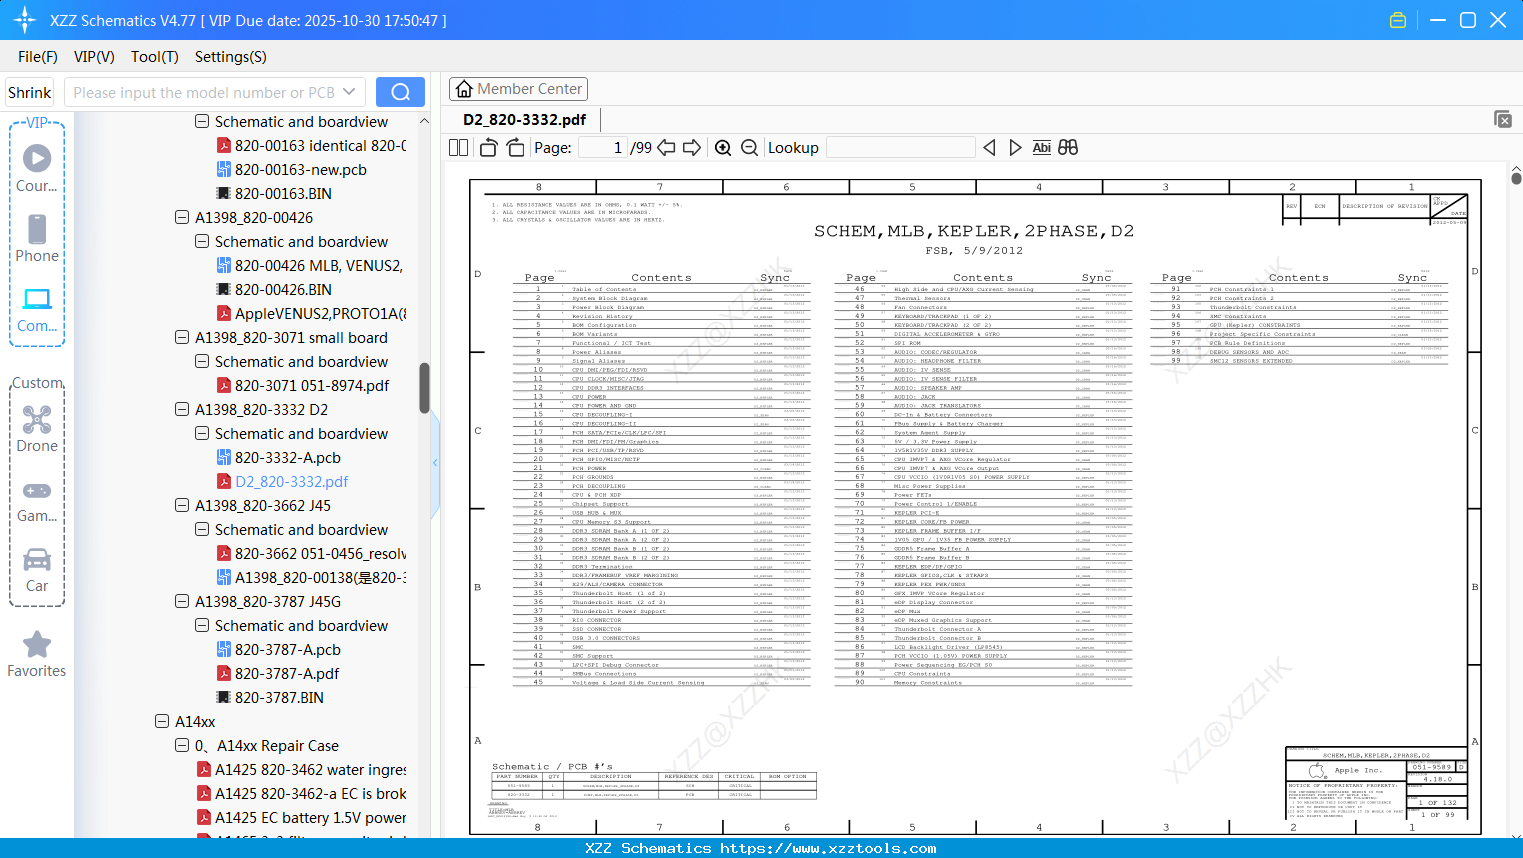Click the blue search magnifier button
The image size is (1523, 858).
pos(400,92)
